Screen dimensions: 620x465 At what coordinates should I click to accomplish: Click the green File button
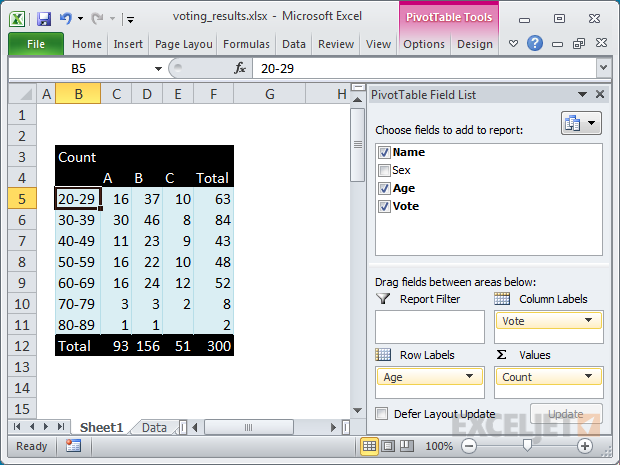coord(36,44)
